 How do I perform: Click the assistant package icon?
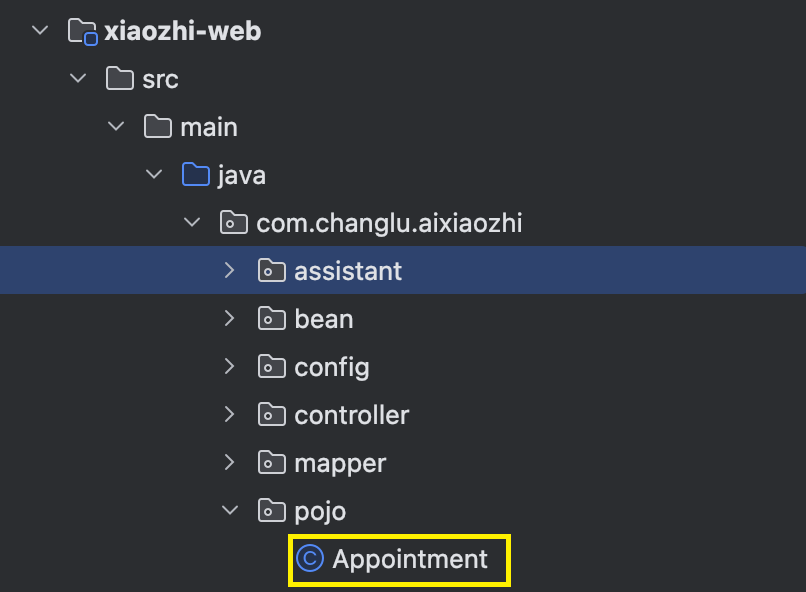click(x=271, y=270)
